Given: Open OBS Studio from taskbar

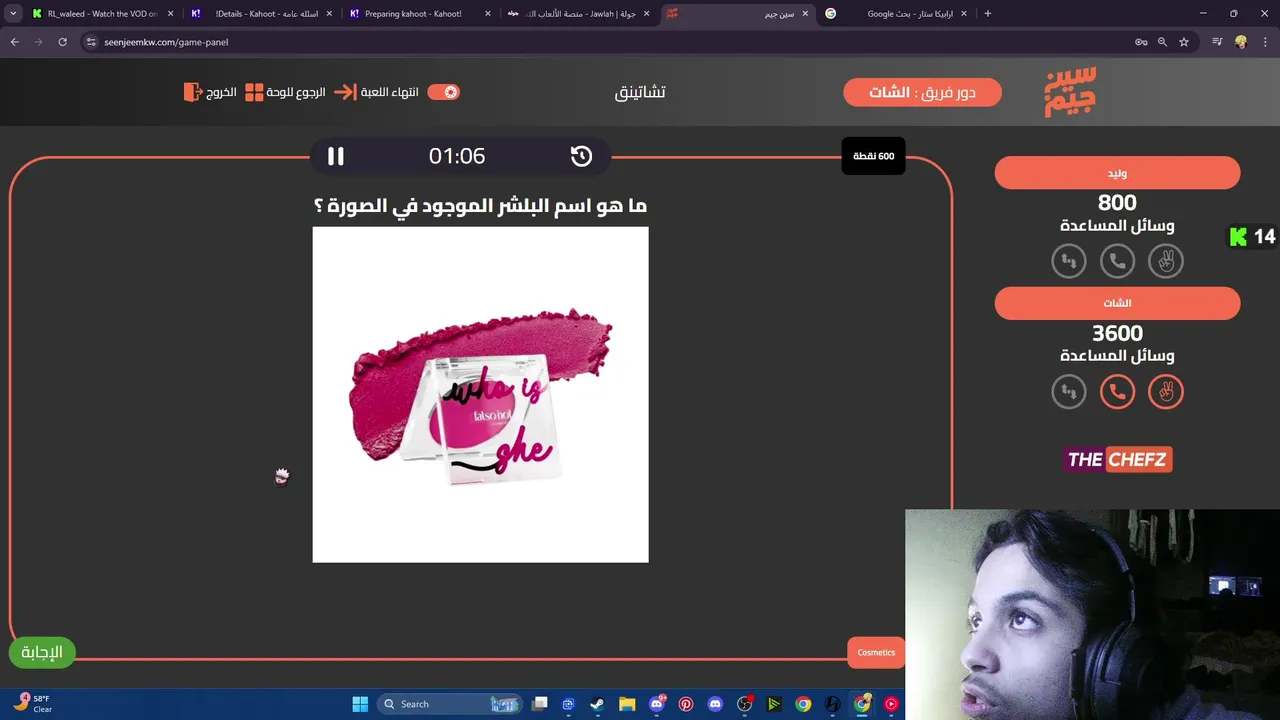Looking at the screenshot, I should [x=744, y=704].
